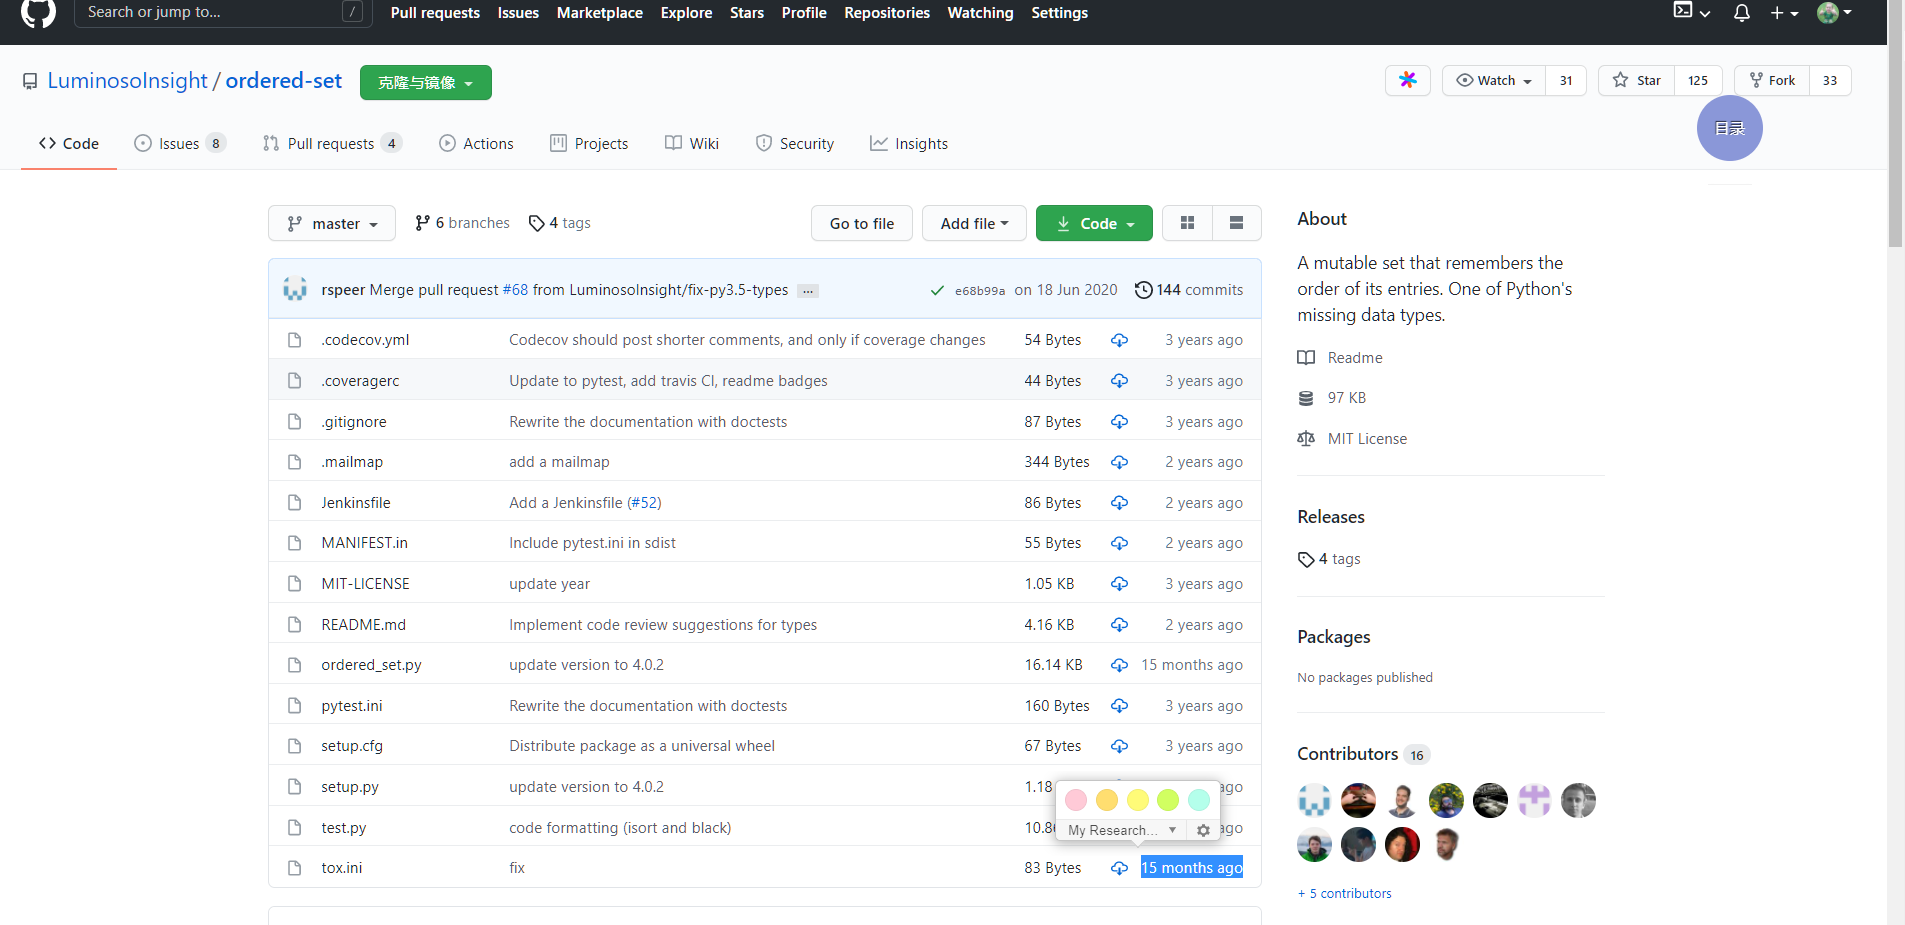Open the ordered_set.py file
Viewport: 1905px width, 925px height.
[371, 665]
